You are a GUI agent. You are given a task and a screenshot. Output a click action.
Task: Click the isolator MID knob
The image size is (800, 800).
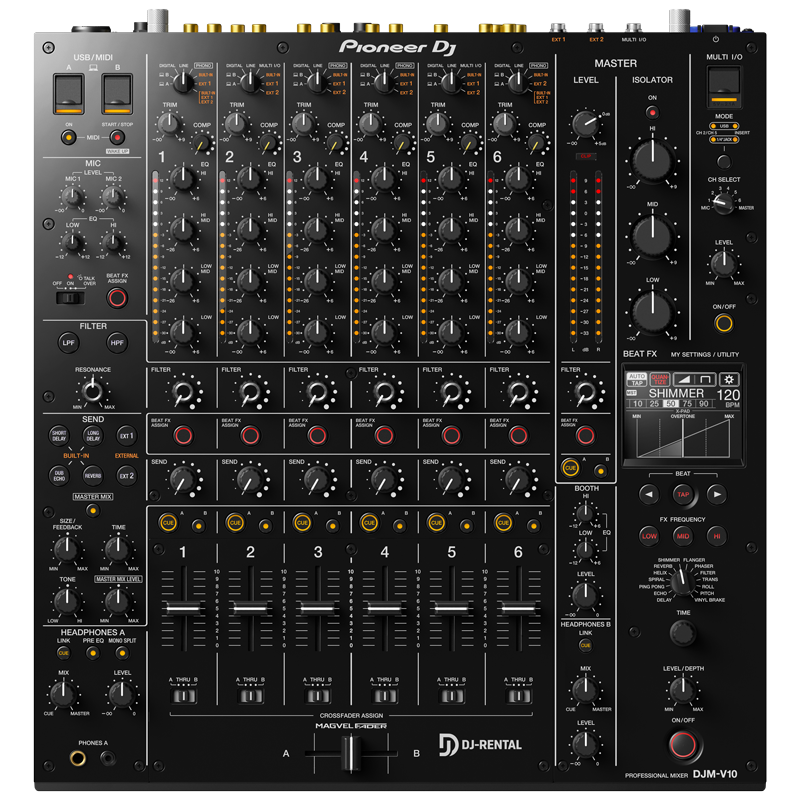(653, 236)
